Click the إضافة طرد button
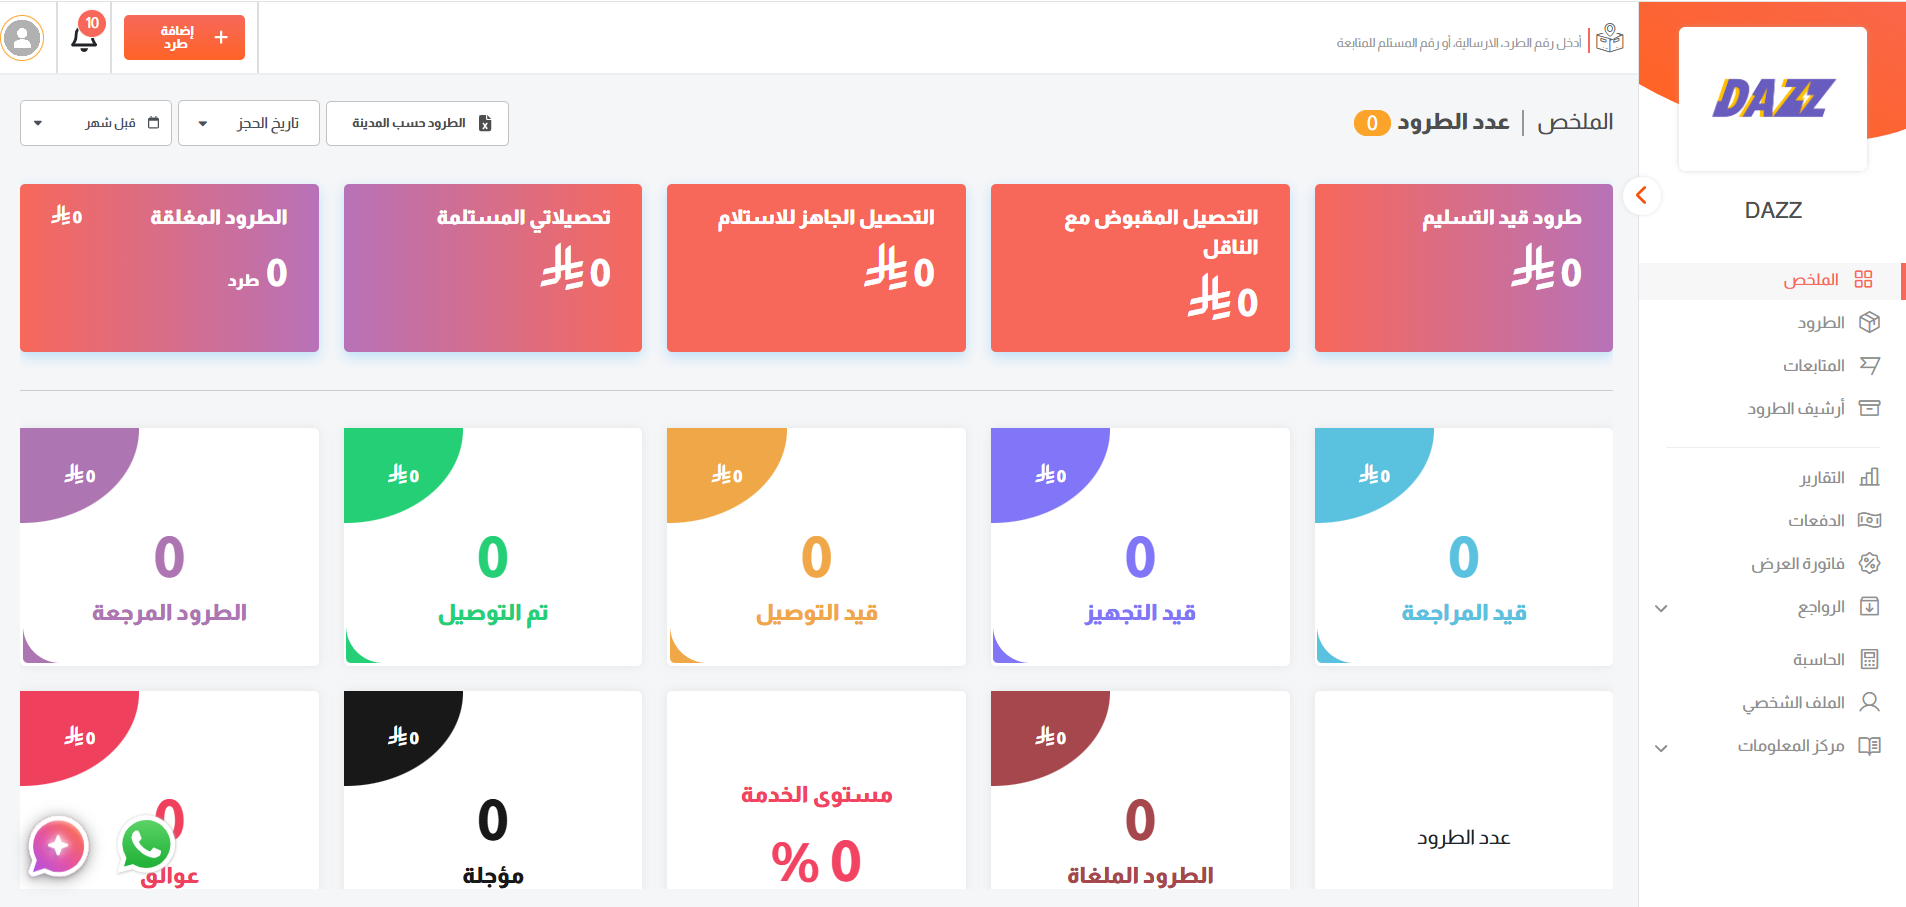1906x907 pixels. (x=184, y=38)
